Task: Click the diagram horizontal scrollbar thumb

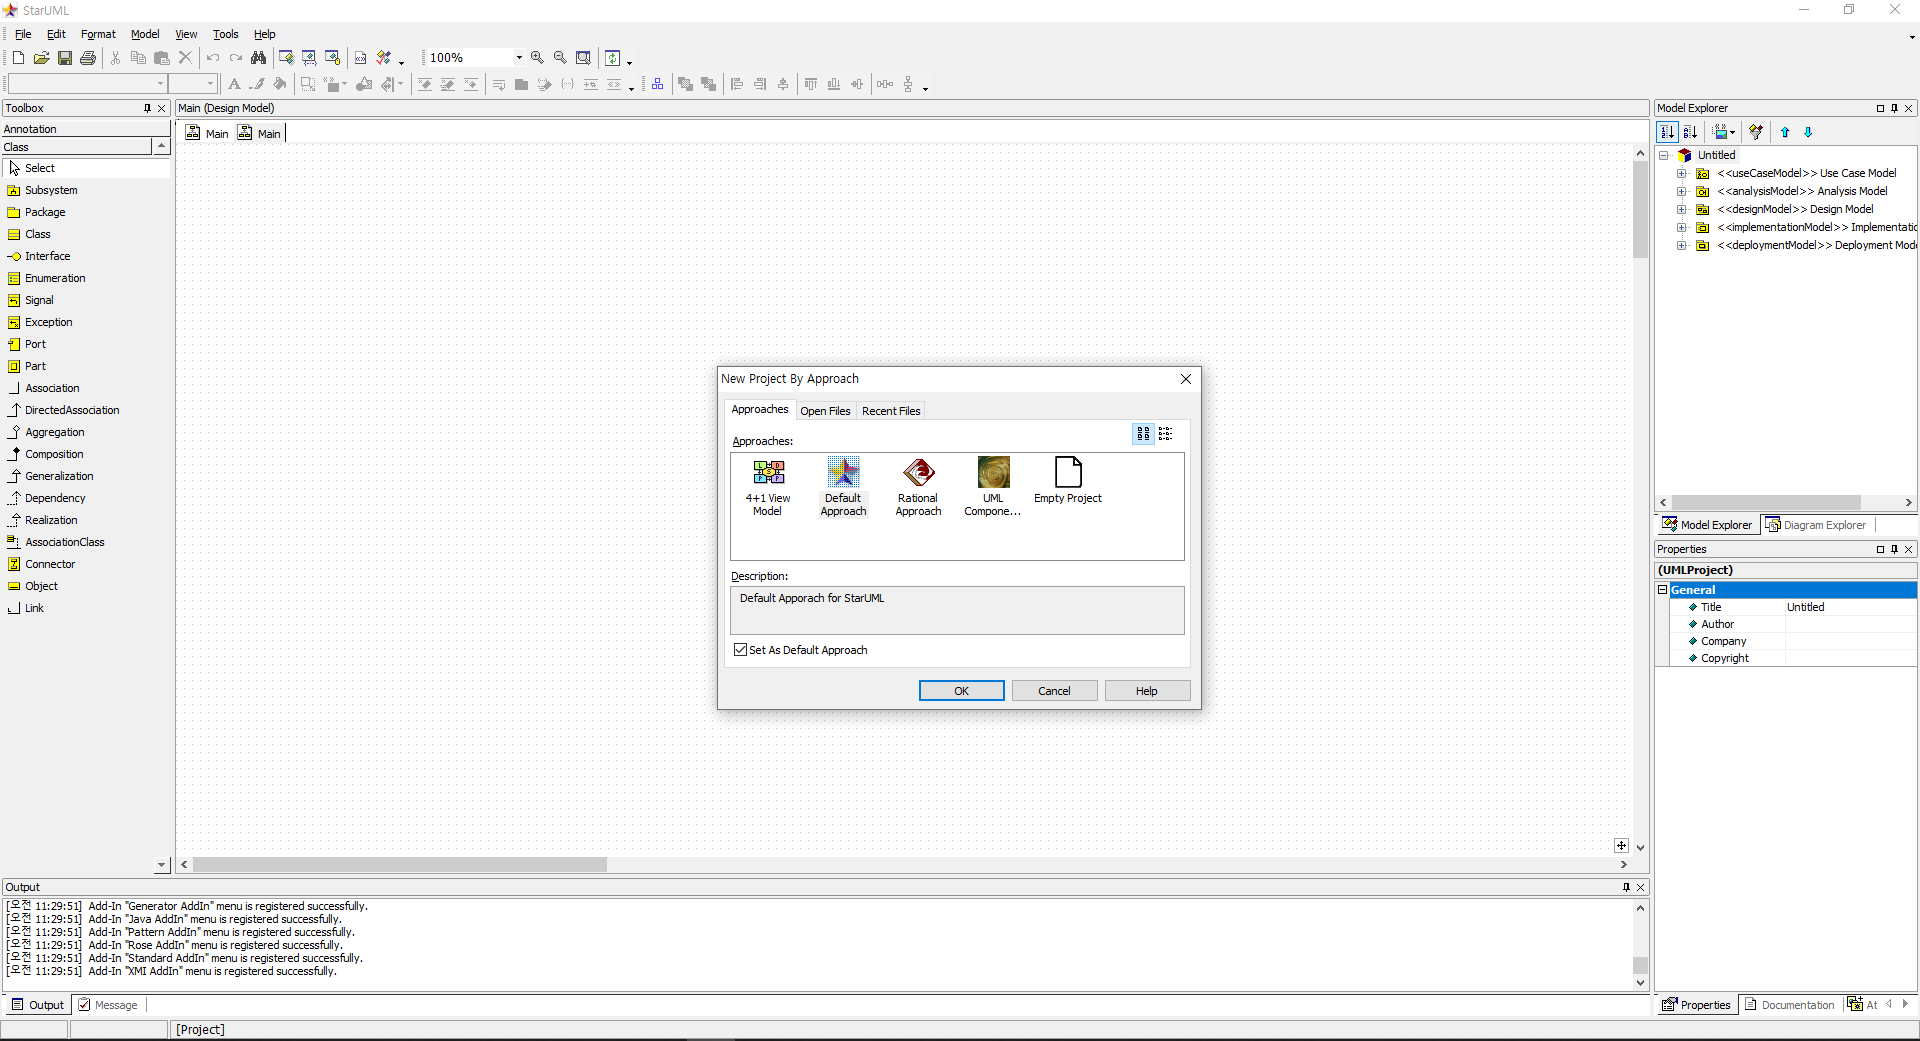Action: click(400, 864)
